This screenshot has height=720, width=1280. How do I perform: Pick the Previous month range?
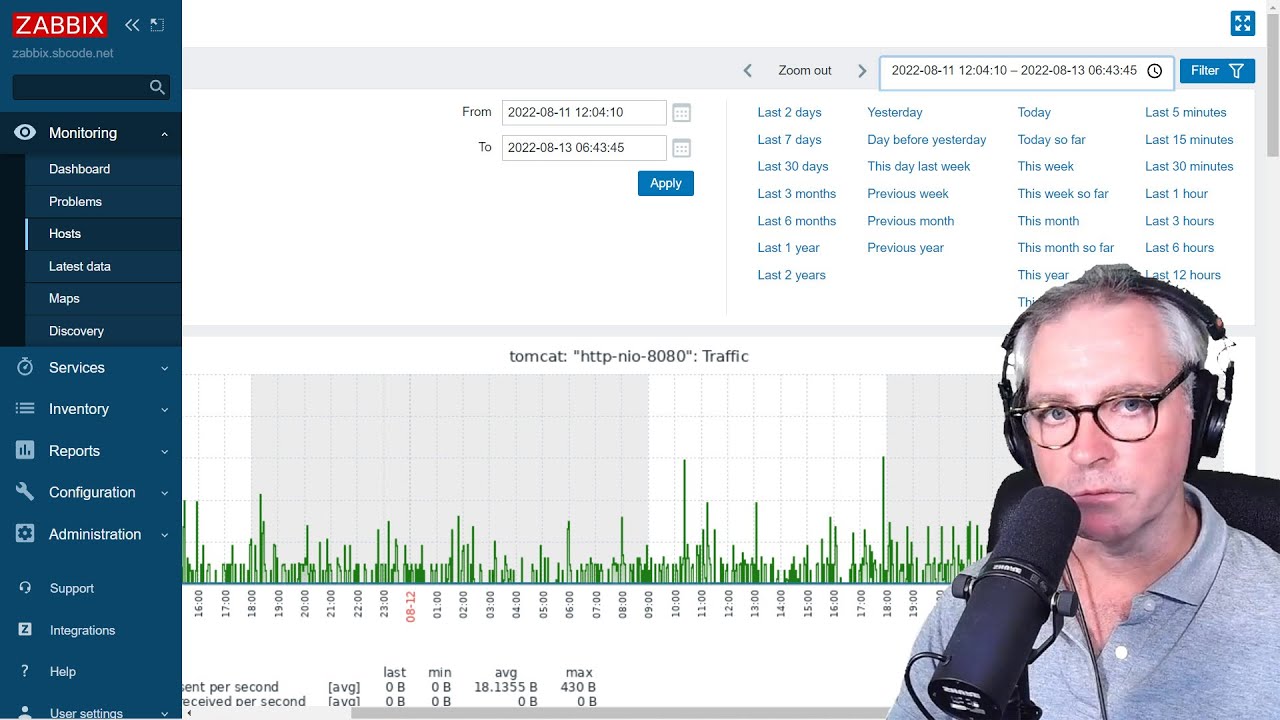911,220
